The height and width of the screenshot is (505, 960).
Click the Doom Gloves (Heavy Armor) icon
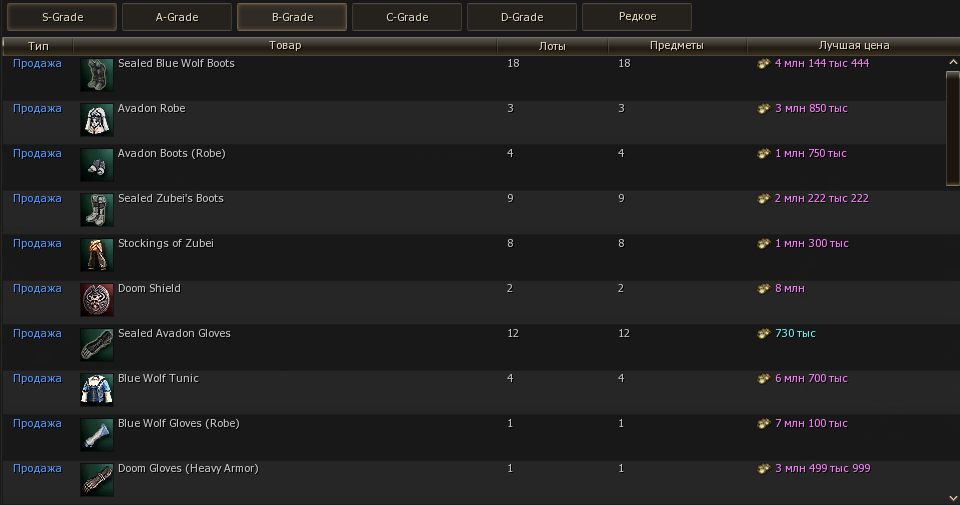click(97, 480)
